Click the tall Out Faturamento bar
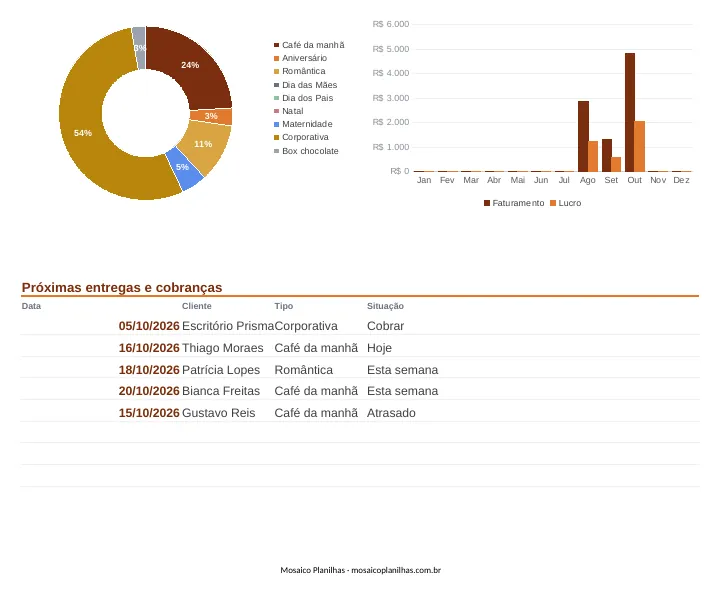The width and height of the screenshot is (719, 595). point(630,112)
